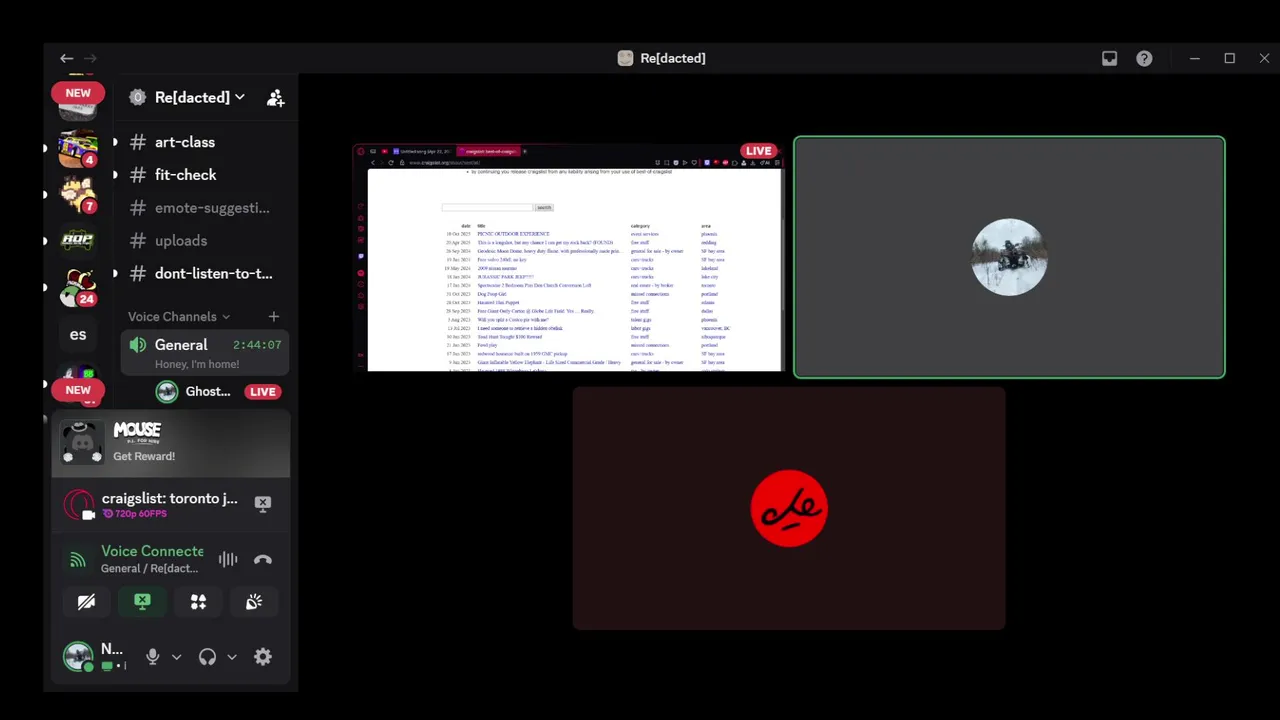Click the lower NEW mentions pill
Viewport: 1280px width, 720px height.
pyautogui.click(x=78, y=390)
